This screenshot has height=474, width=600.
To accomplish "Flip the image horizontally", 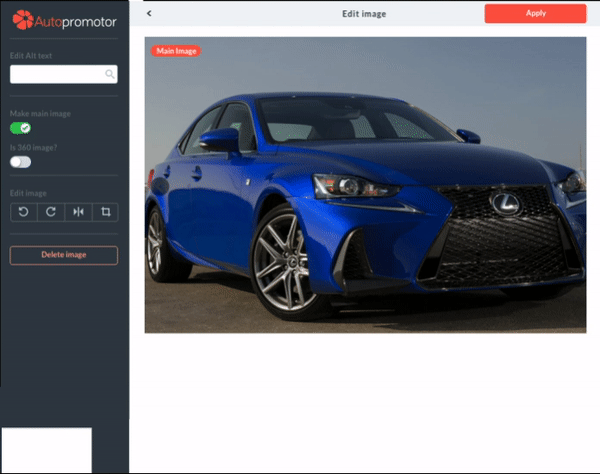I will click(77, 212).
